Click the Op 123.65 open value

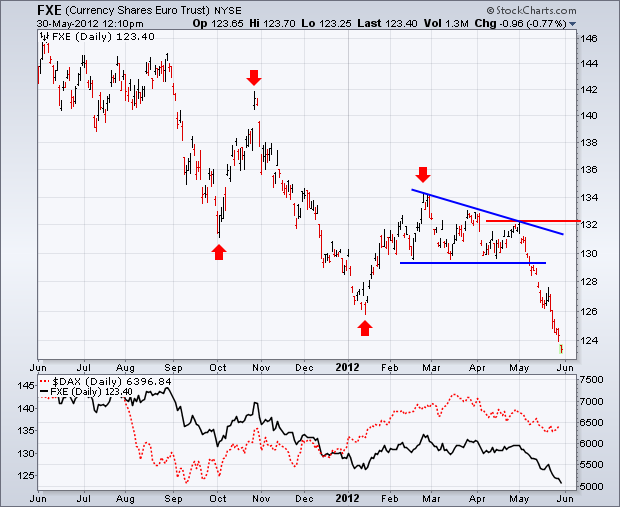pyautogui.click(x=218, y=24)
